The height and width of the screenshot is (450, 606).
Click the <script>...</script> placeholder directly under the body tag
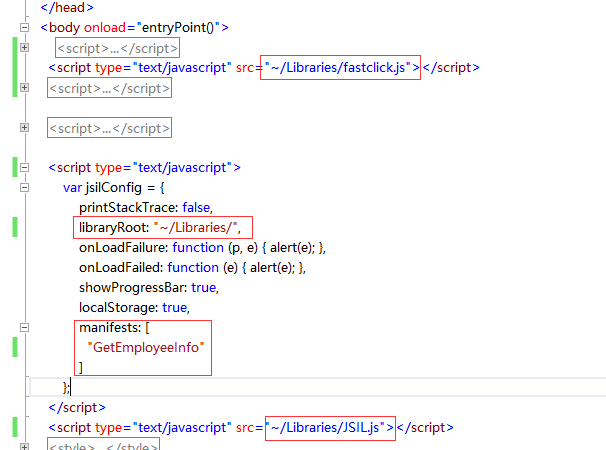pyautogui.click(x=117, y=48)
